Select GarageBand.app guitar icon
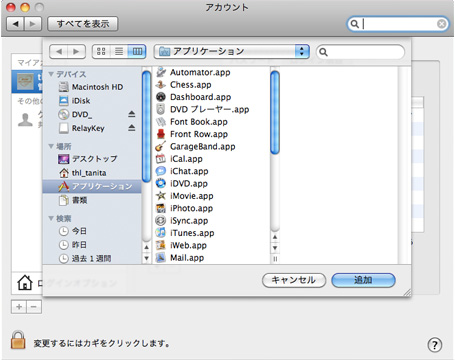Screen dimensions: 455x360 161,146
